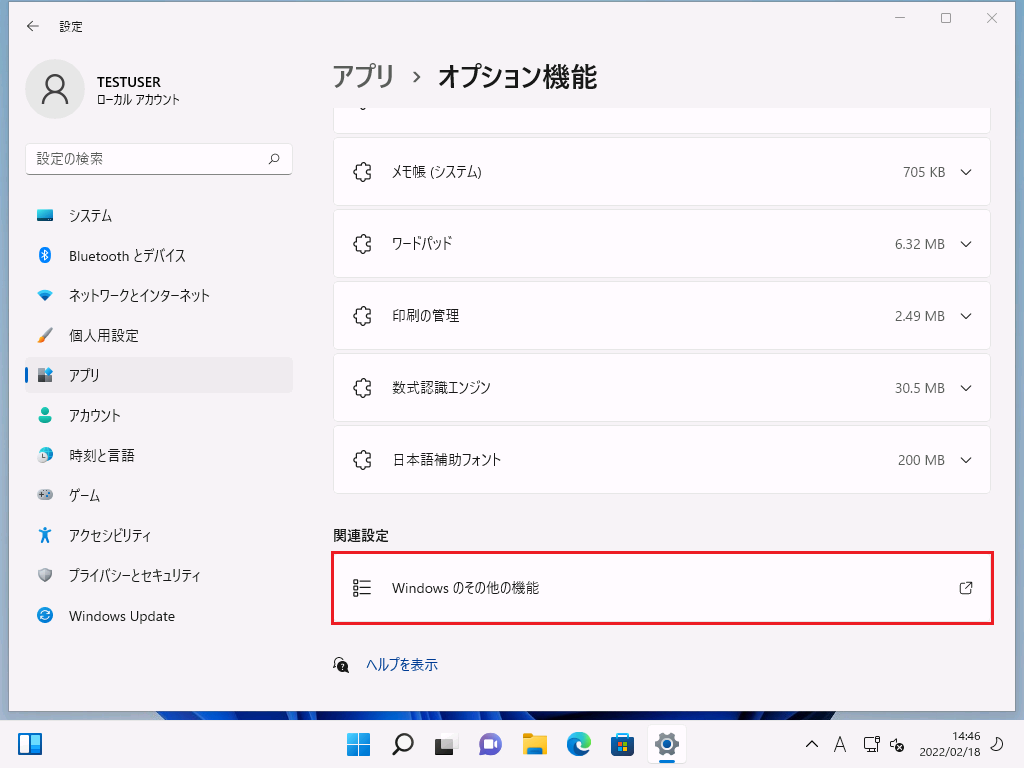Viewport: 1024px width, 768px height.
Task: Expand the 印刷の管理 feature chevron
Action: [965, 316]
